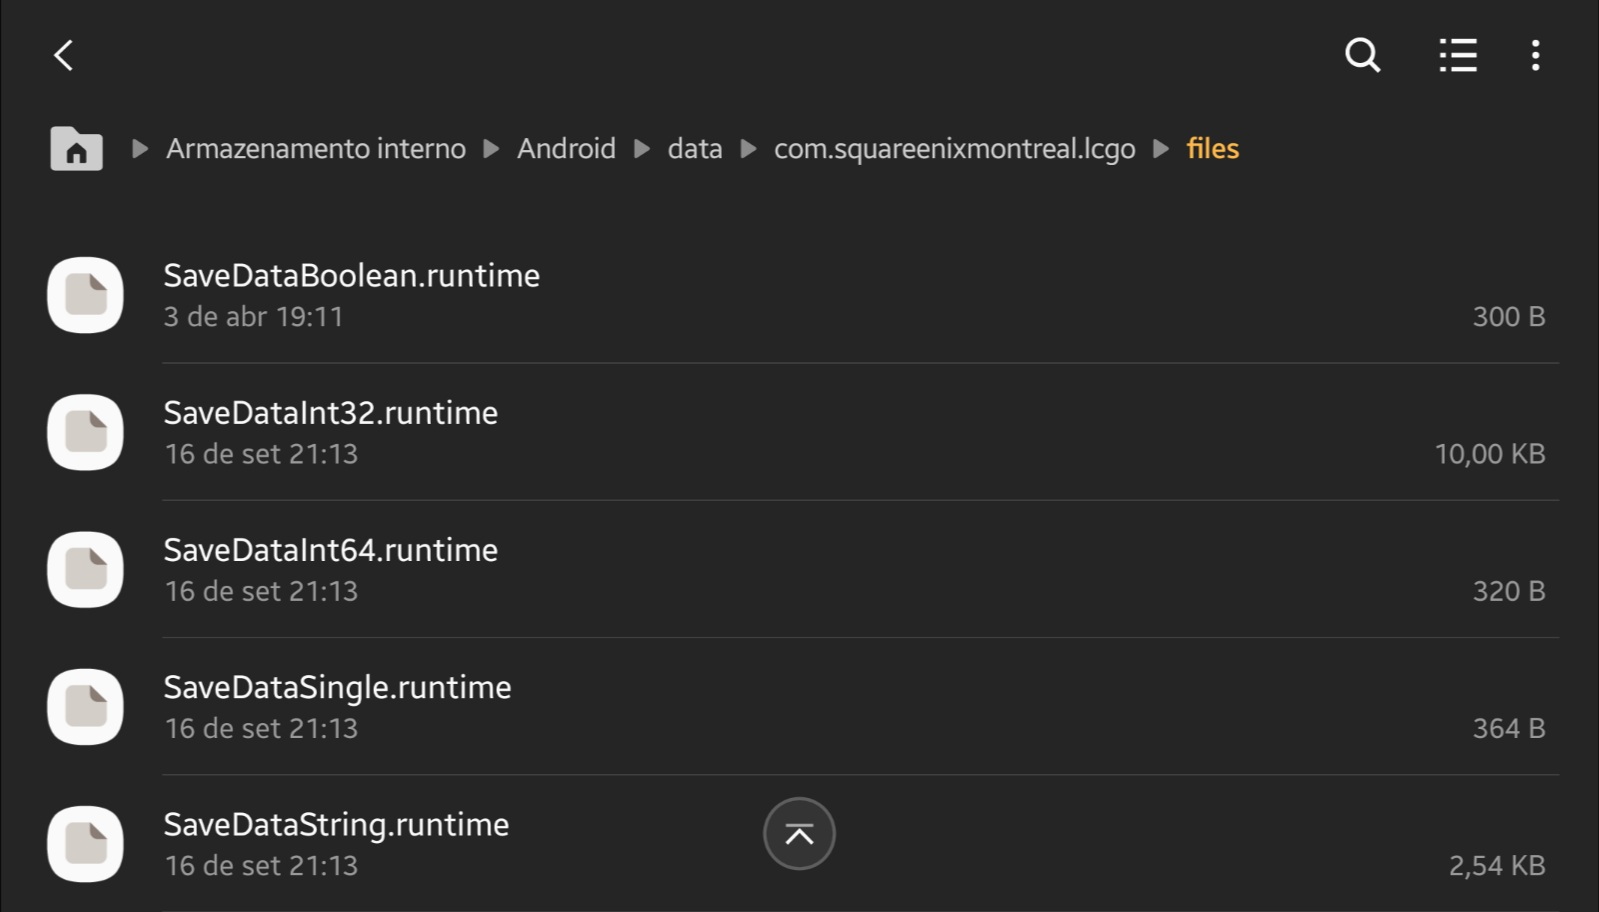Open the SaveDataSingle.runtime file name
This screenshot has width=1599, height=912.
pyautogui.click(x=337, y=688)
